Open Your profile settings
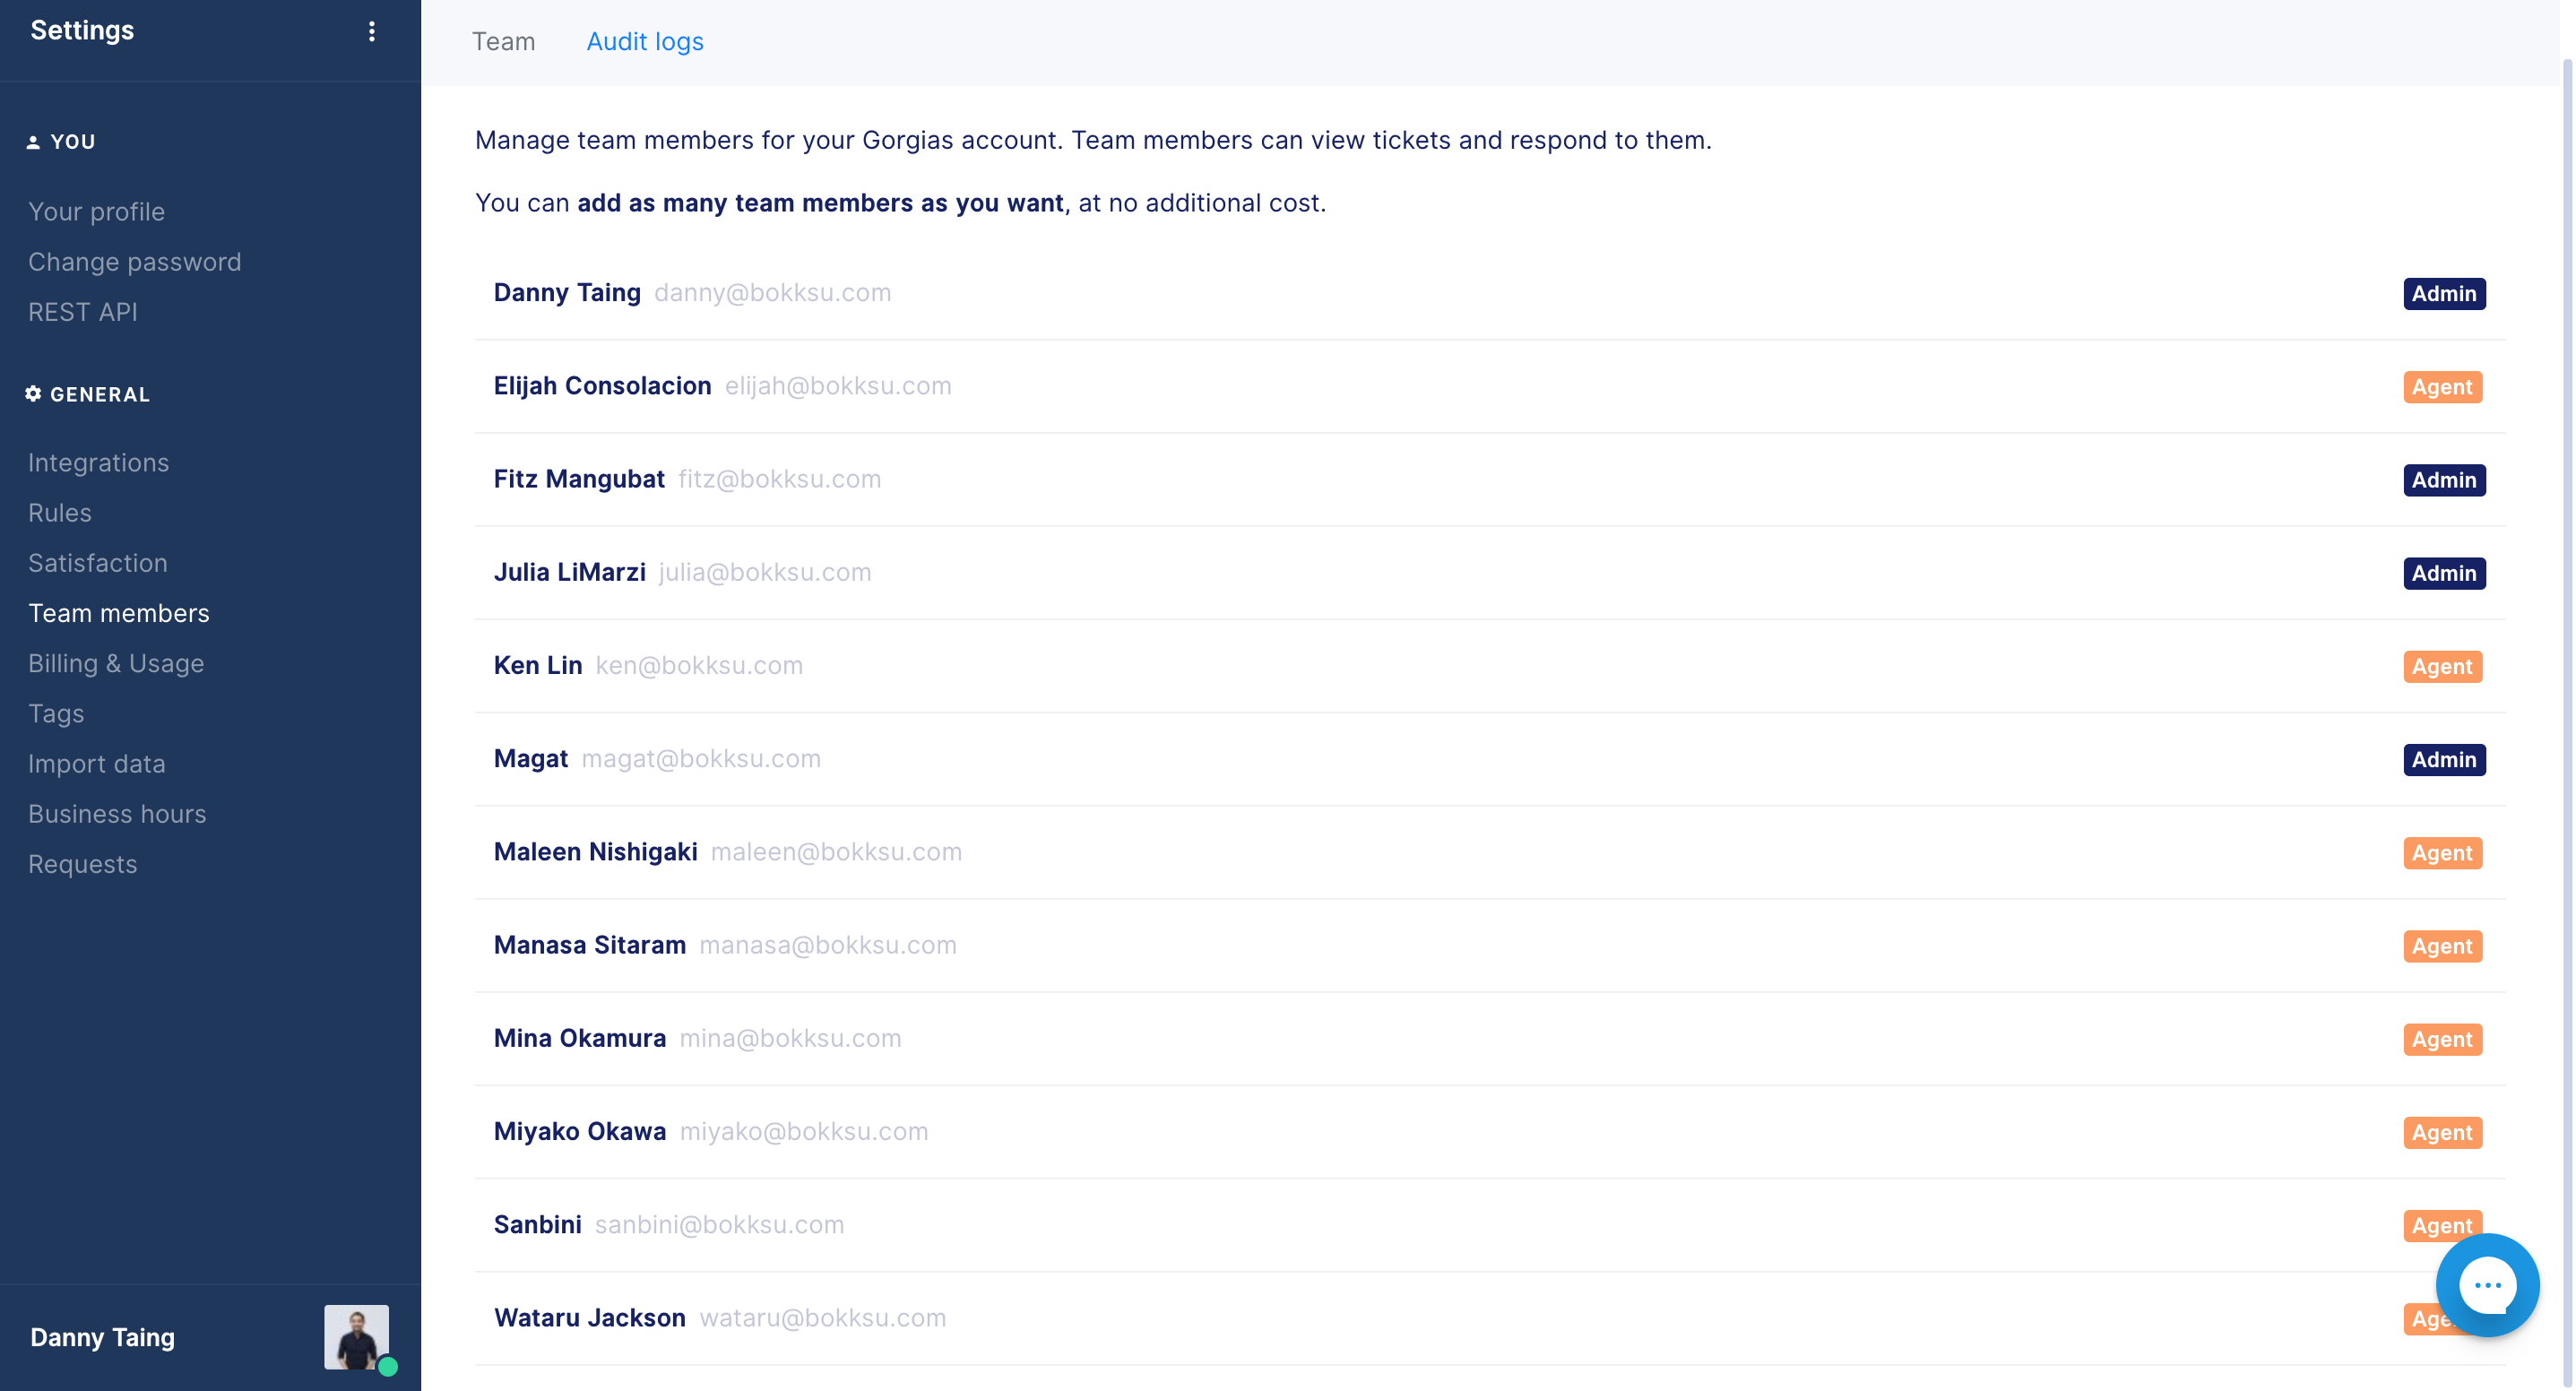The image size is (2576, 1391). click(96, 211)
